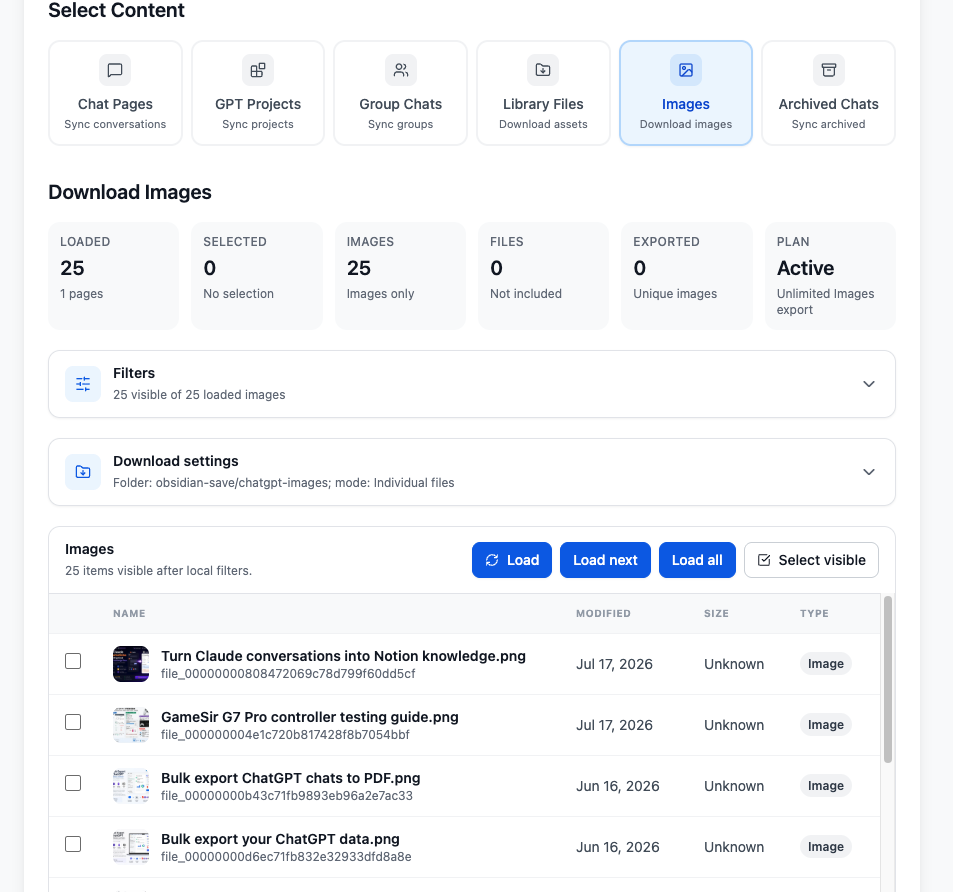This screenshot has width=953, height=892.
Task: Open thumbnail of Bulk export your ChatGPT data
Action: click(x=131, y=847)
